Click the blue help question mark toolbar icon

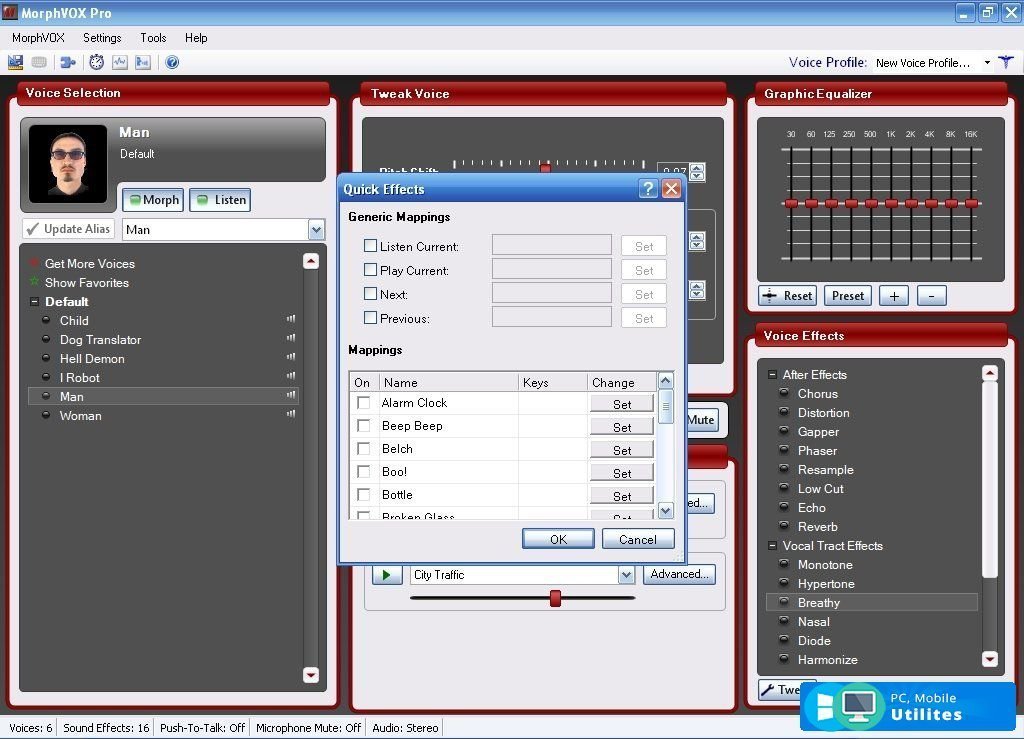point(172,62)
